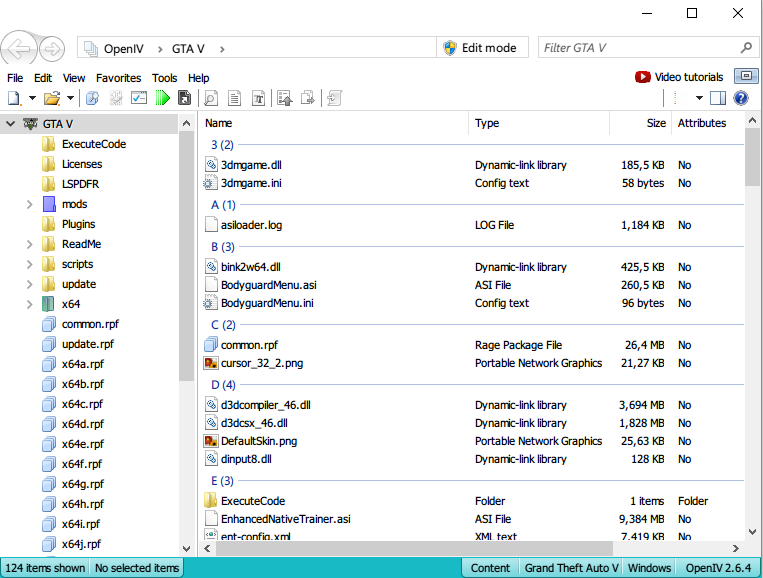The width and height of the screenshot is (763, 578).
Task: Click the filter magnifier icon
Action: click(x=746, y=47)
